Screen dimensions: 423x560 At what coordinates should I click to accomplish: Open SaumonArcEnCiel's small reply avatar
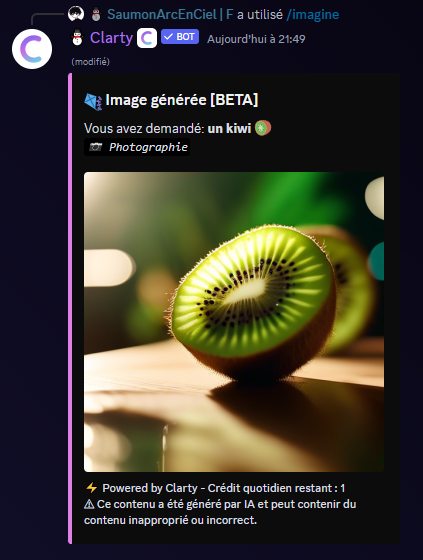76,14
